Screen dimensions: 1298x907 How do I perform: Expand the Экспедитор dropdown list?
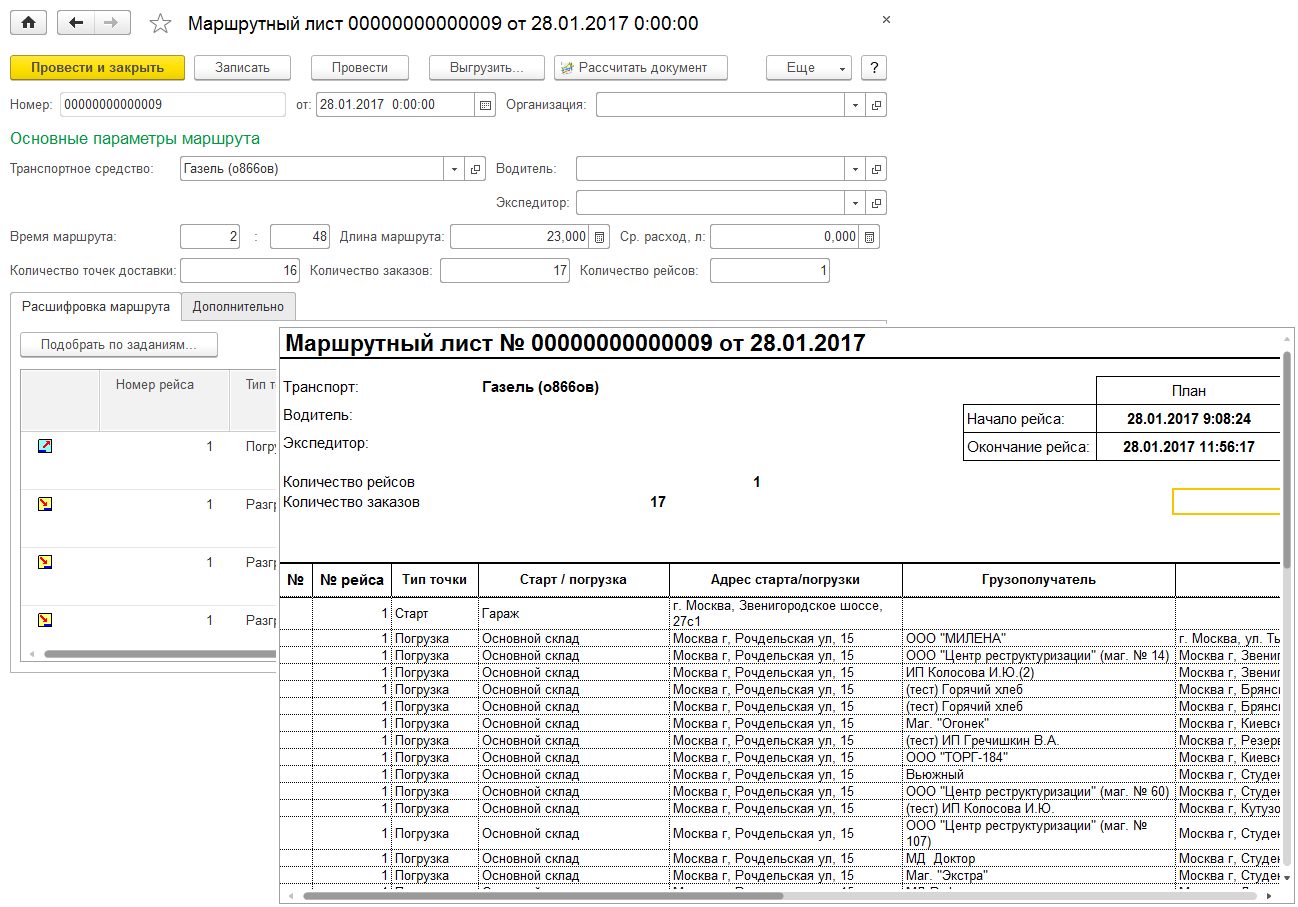point(855,203)
